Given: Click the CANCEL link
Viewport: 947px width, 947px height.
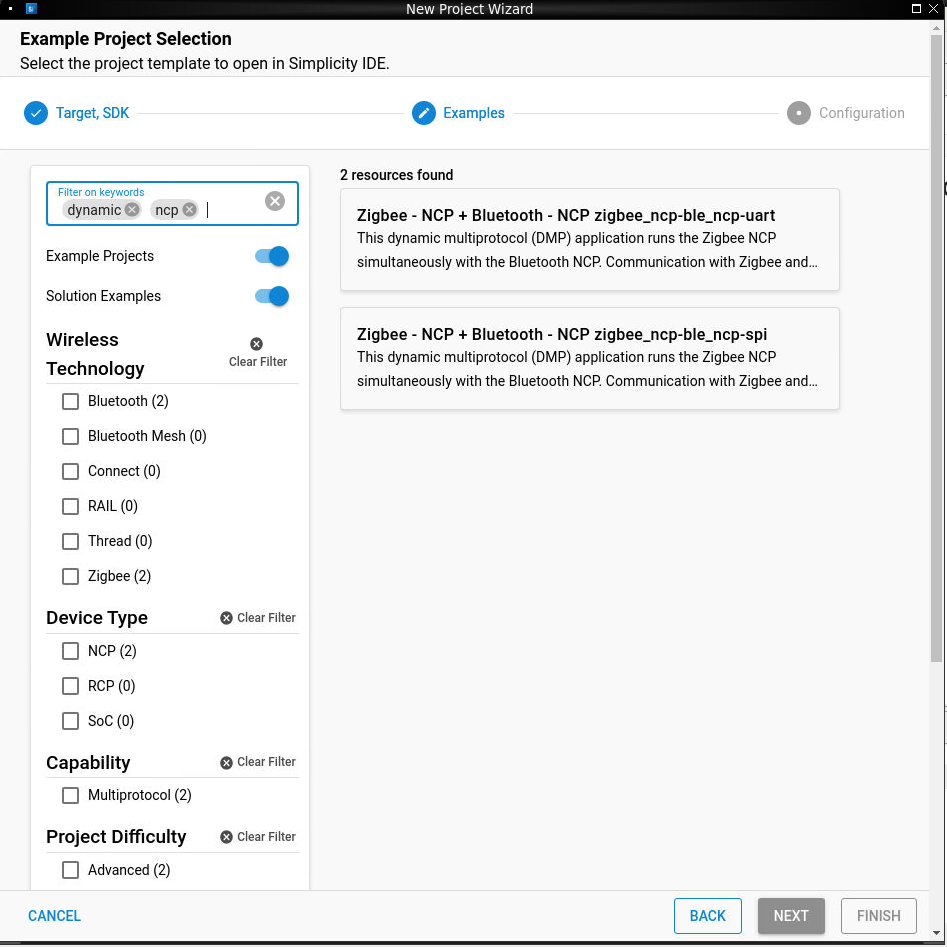Looking at the screenshot, I should click(x=55, y=916).
